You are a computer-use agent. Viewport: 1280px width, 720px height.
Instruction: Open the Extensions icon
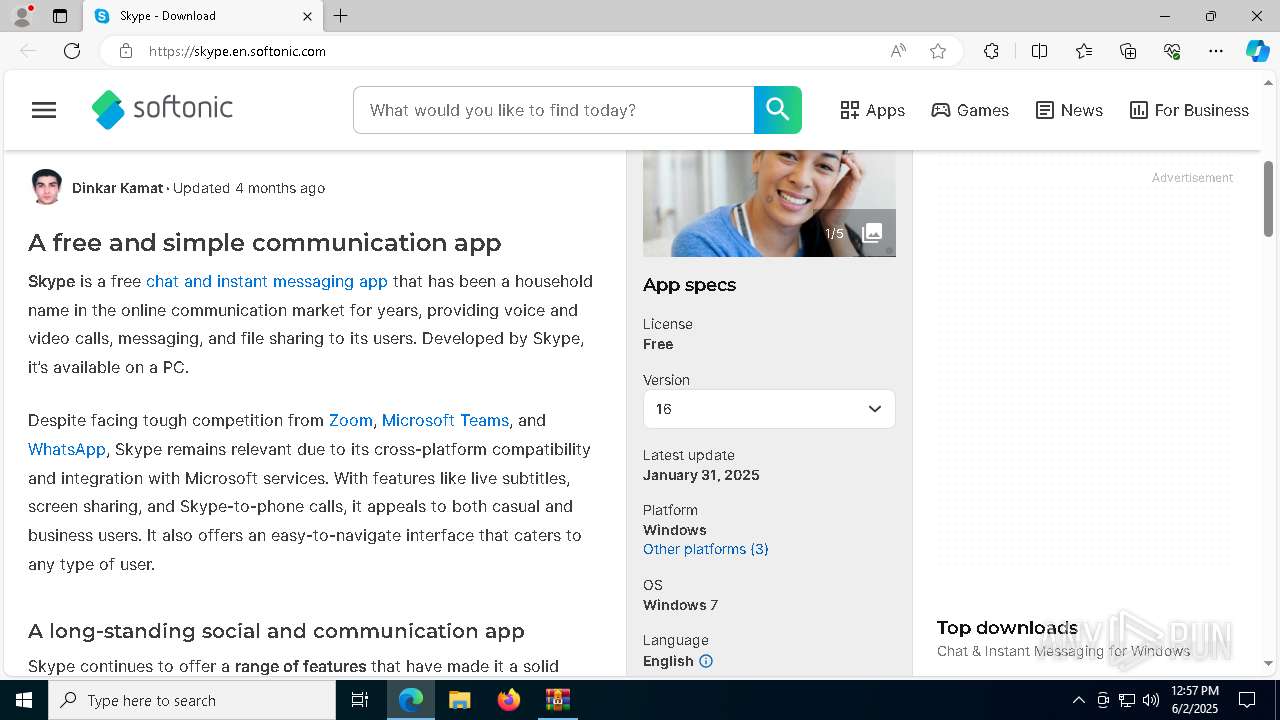pyautogui.click(x=991, y=51)
